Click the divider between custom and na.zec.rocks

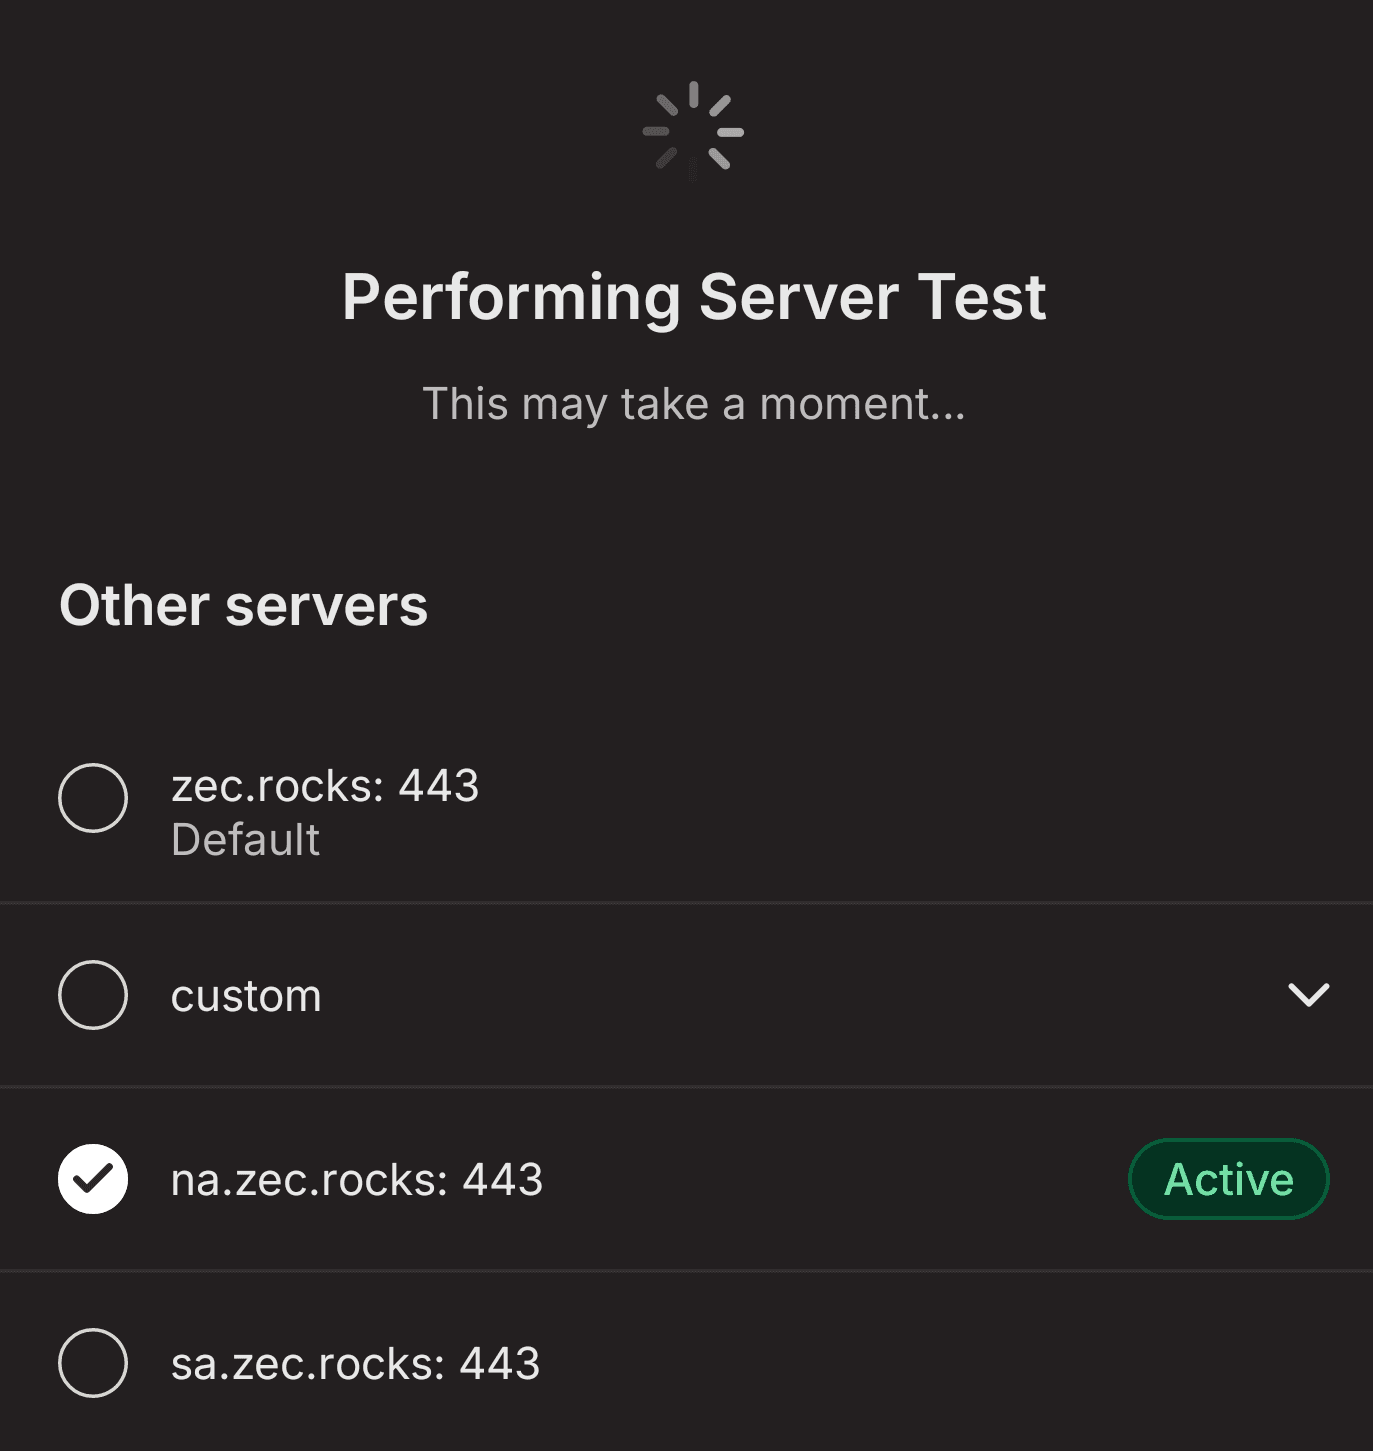pyautogui.click(x=686, y=1087)
